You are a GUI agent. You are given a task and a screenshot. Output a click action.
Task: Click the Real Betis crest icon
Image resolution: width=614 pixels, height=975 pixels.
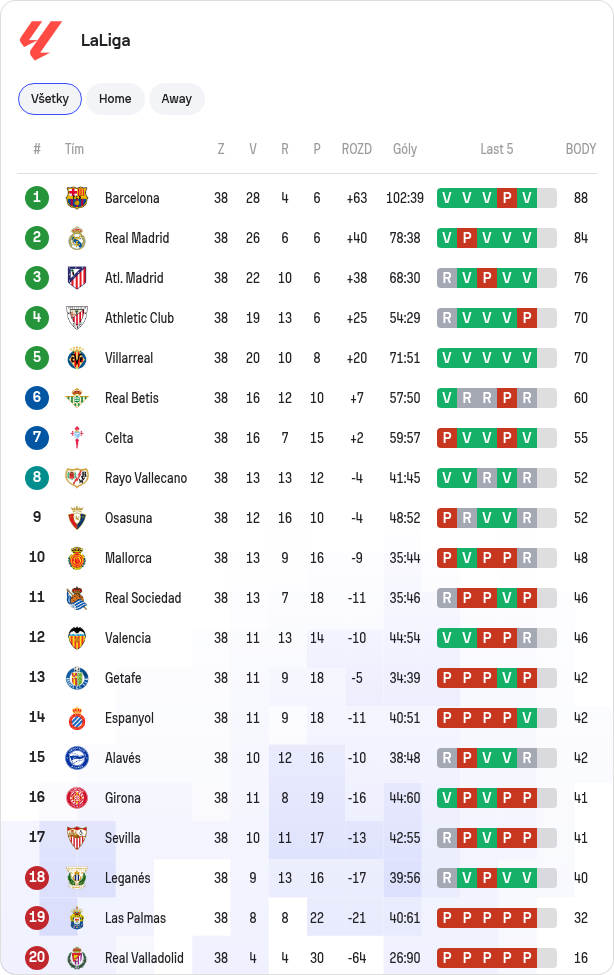pos(77,398)
